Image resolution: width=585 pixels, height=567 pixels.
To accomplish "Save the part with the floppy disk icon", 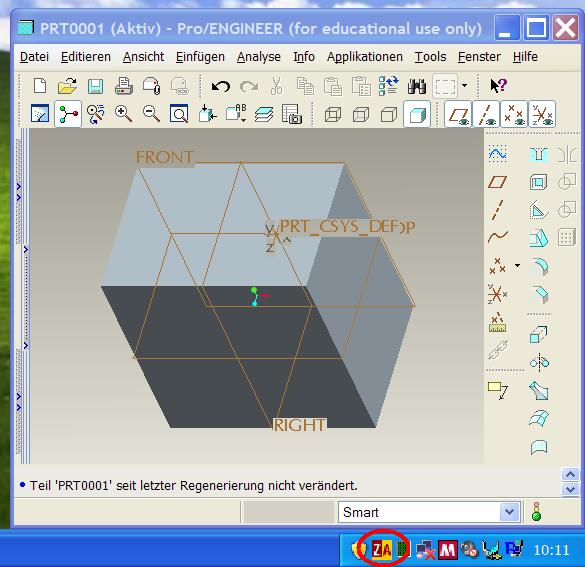I will pos(95,86).
